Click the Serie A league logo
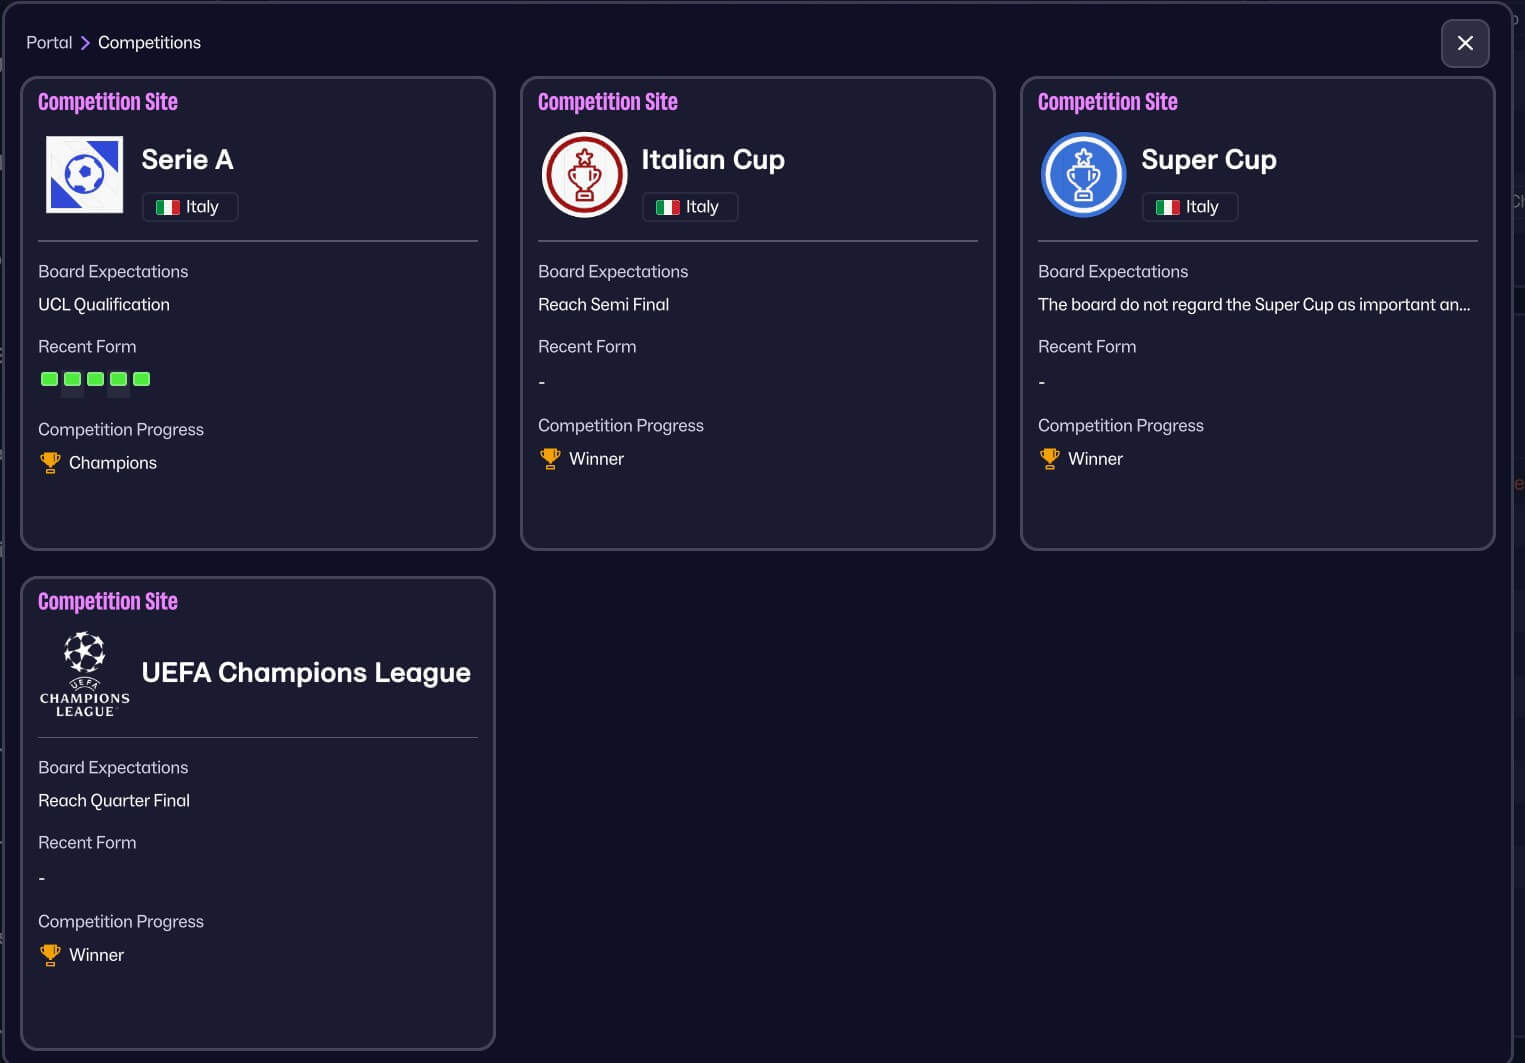The height and width of the screenshot is (1063, 1525). (85, 175)
